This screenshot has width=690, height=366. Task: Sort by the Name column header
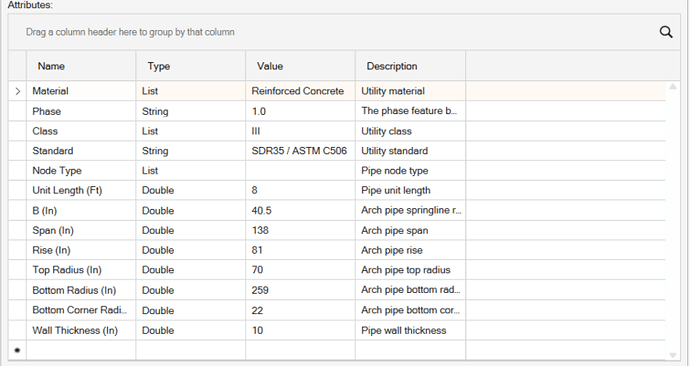(81, 66)
